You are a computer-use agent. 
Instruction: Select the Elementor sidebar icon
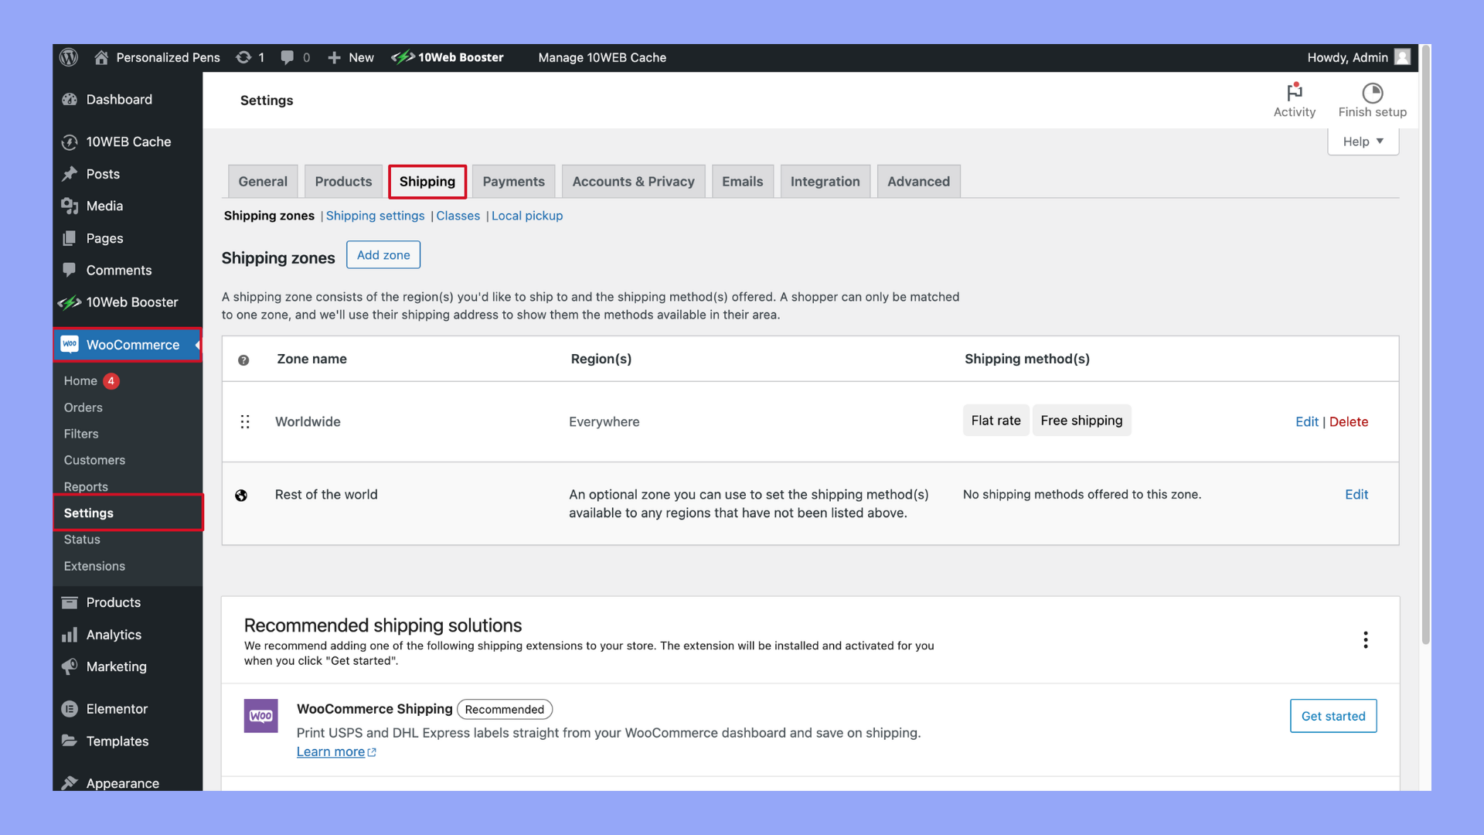(70, 709)
